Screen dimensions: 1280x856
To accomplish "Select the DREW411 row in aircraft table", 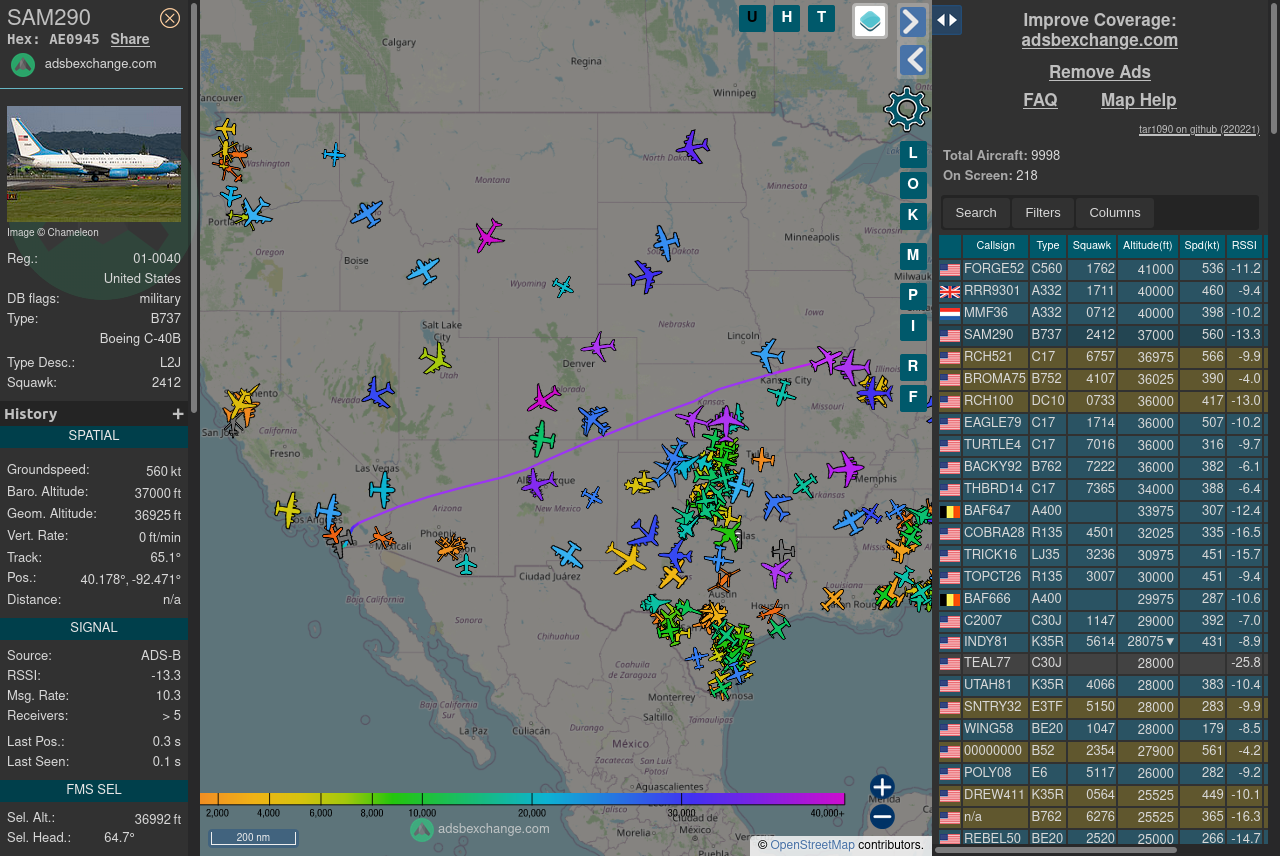I will pyautogui.click(x=1102, y=795).
